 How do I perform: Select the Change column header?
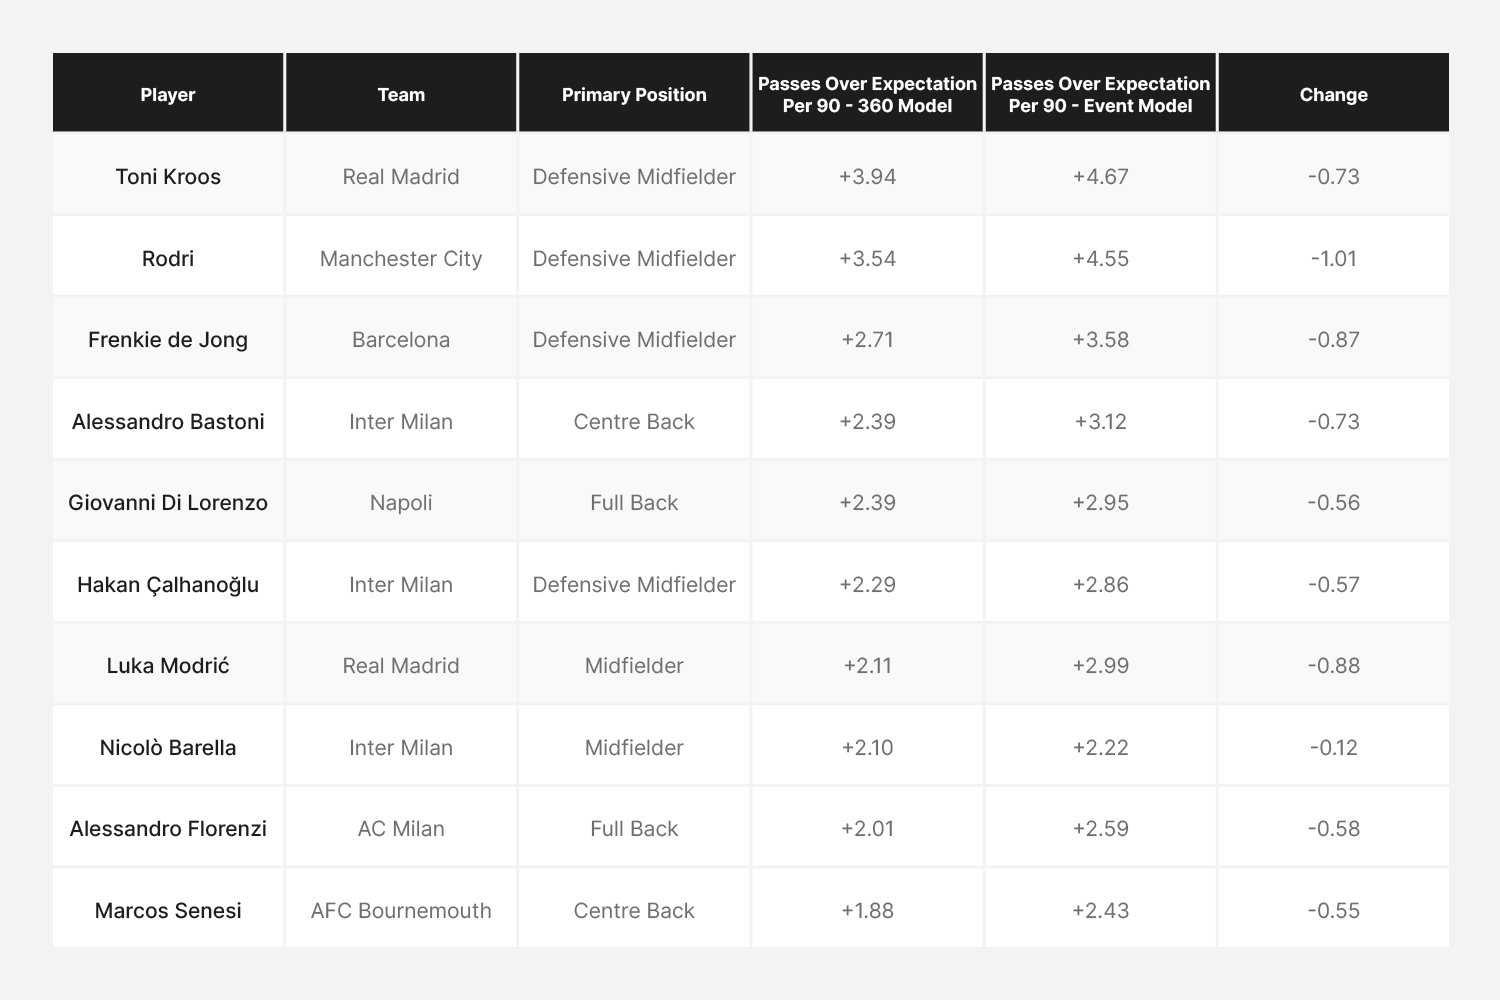pos(1333,95)
